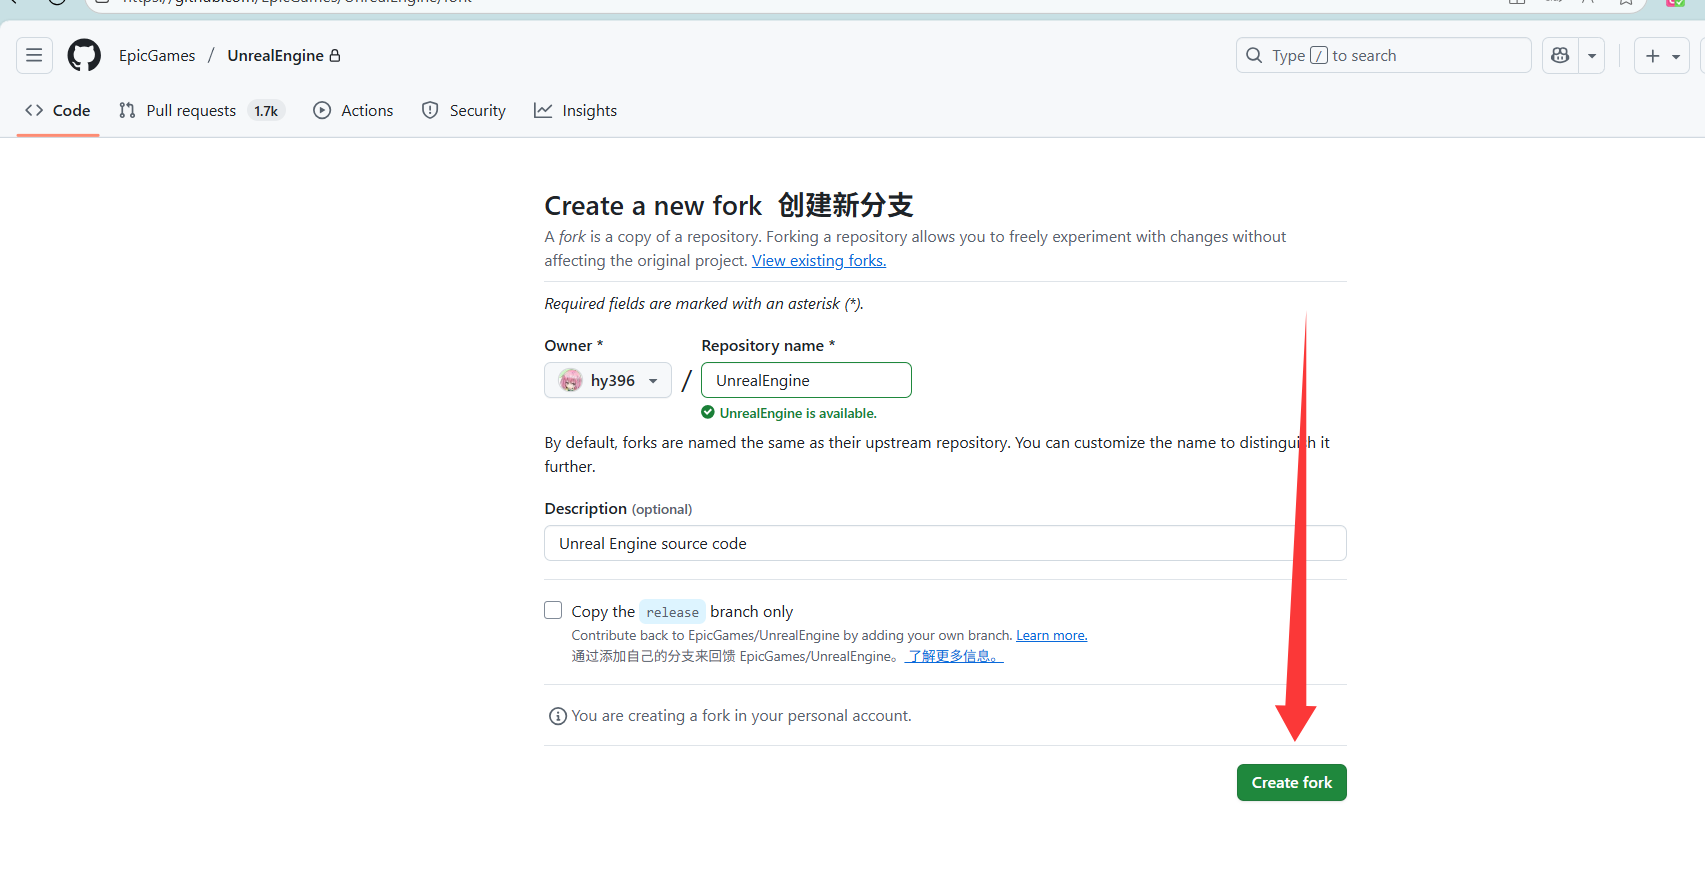Click the Insights graph icon
The image size is (1705, 879).
[x=543, y=111]
